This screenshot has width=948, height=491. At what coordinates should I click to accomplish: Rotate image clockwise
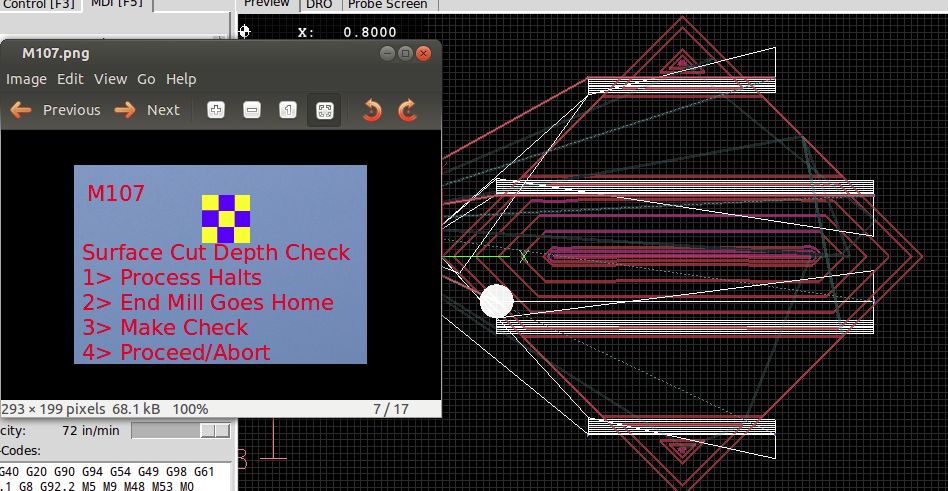[407, 110]
